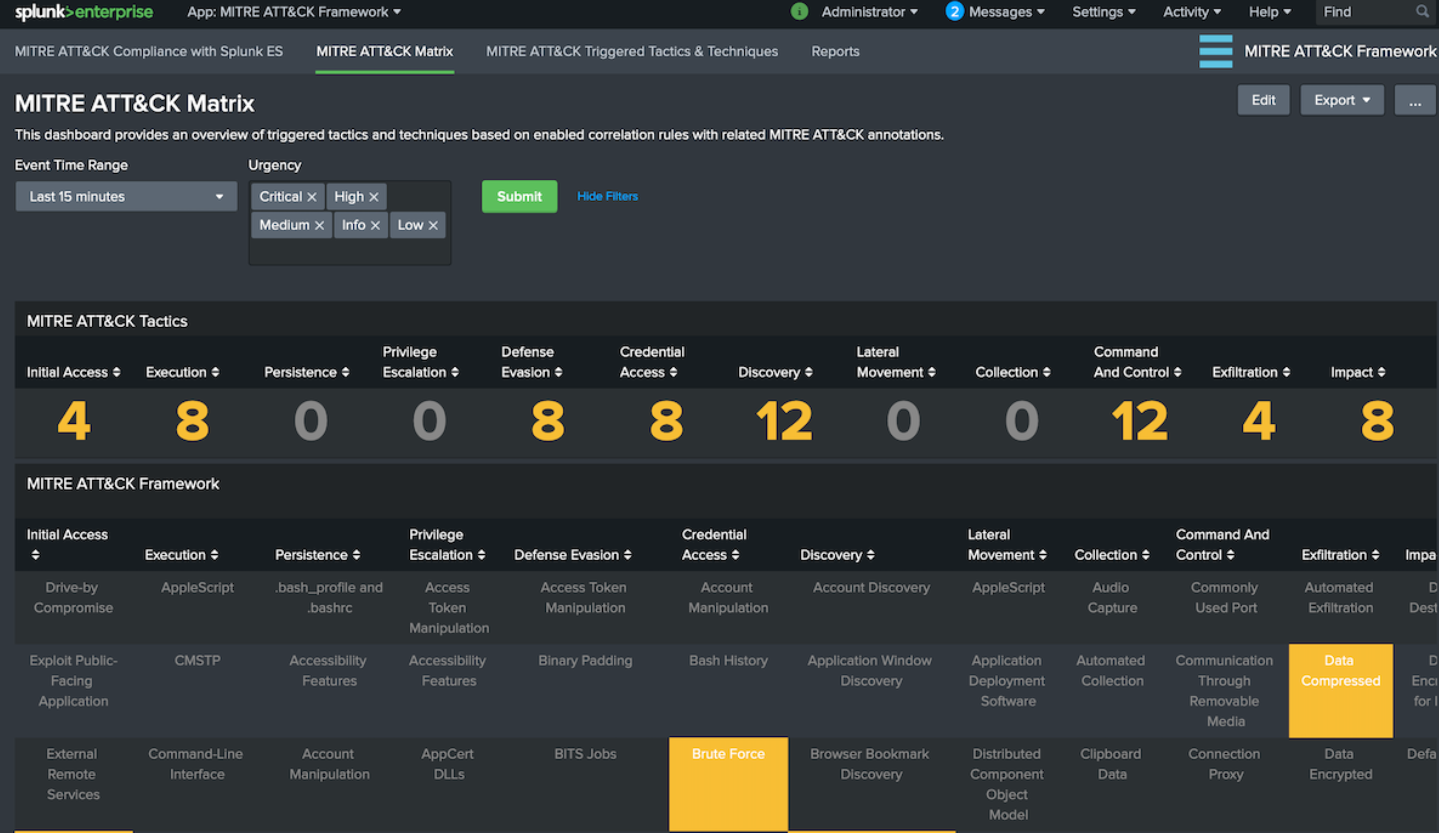Image resolution: width=1439 pixels, height=833 pixels.
Task: Click the Hide Filters link
Action: point(607,196)
